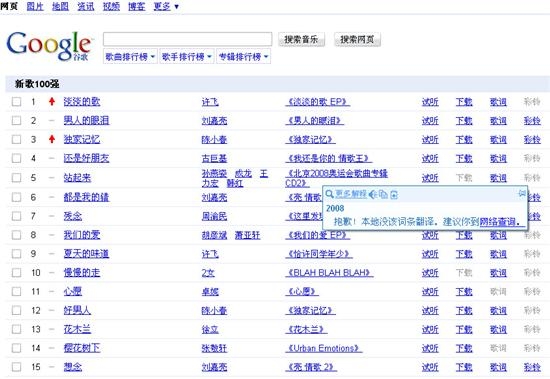This screenshot has width=550, height=379.
Task: Copy the word using the popup copy icon
Action: tap(383, 194)
